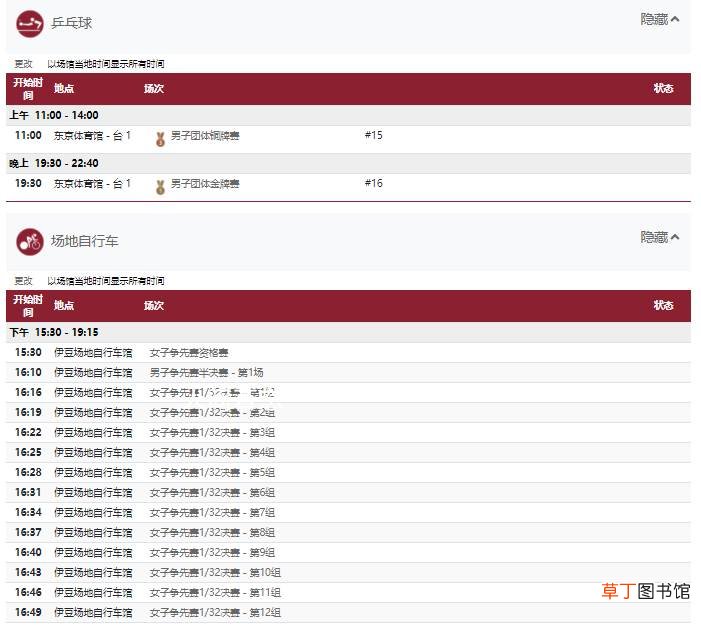701x626 pixels.
Task: Collapse the 乒乓球 section with 隐藏
Action: [660, 19]
